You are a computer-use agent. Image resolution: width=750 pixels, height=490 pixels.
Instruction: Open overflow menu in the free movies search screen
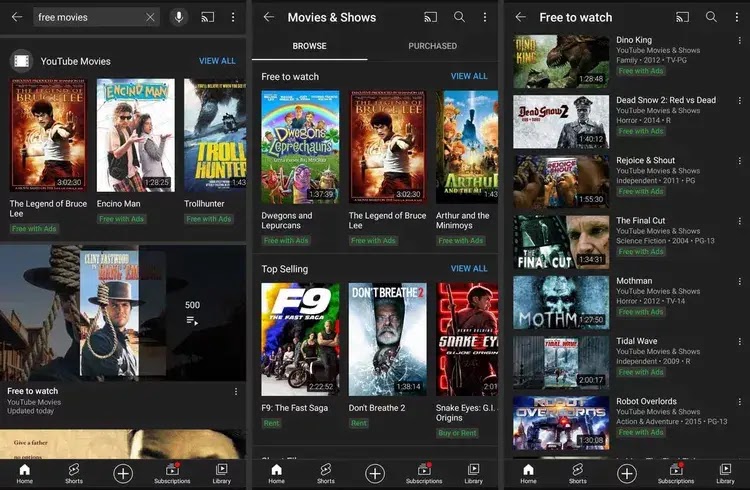233,17
